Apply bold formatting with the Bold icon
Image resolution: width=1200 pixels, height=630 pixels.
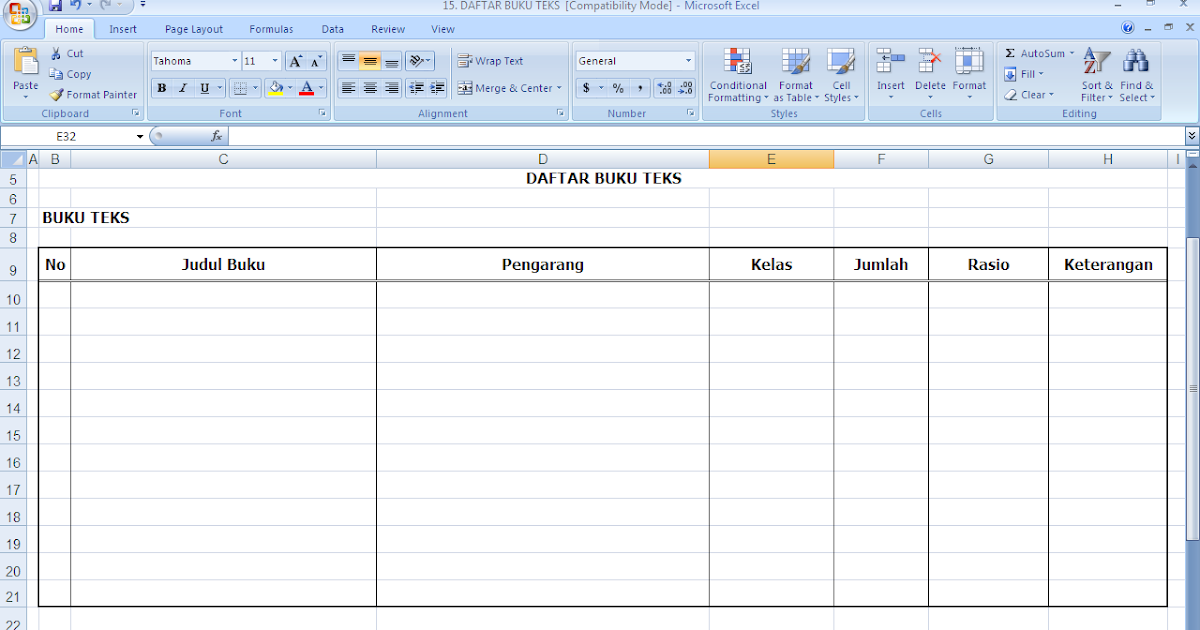[x=161, y=88]
